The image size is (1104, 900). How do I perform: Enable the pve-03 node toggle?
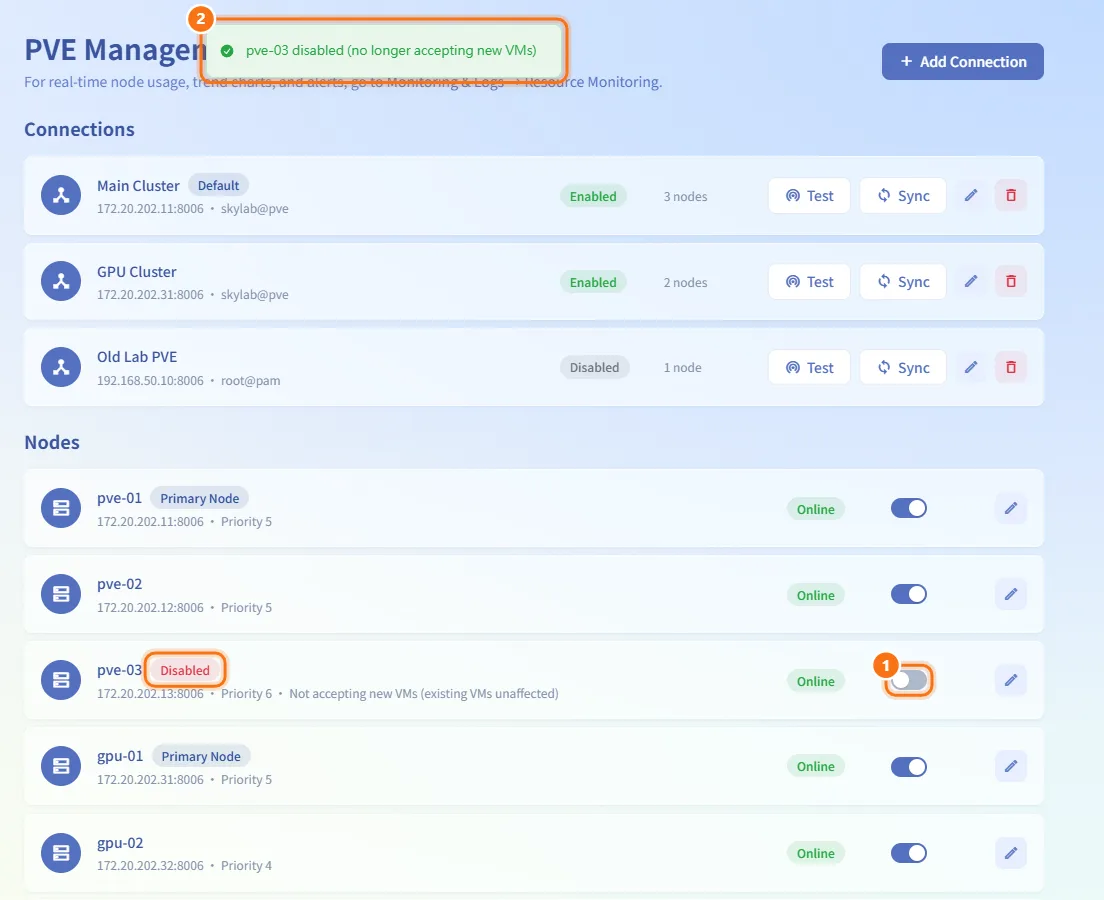(909, 680)
